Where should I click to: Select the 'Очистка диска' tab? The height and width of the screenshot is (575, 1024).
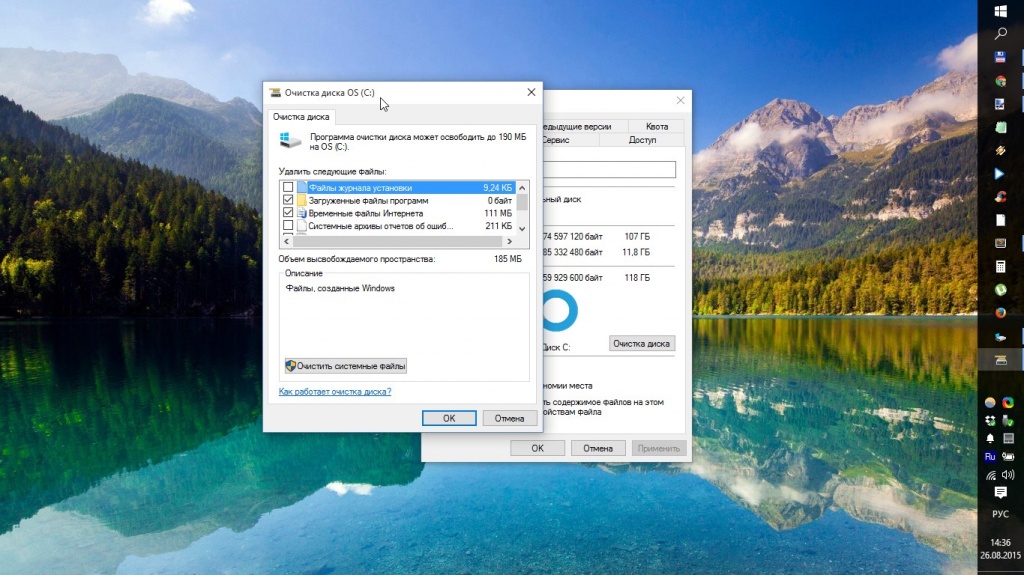301,116
